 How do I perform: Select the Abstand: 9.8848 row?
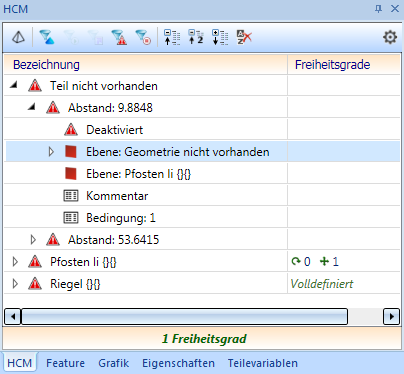[202, 108]
